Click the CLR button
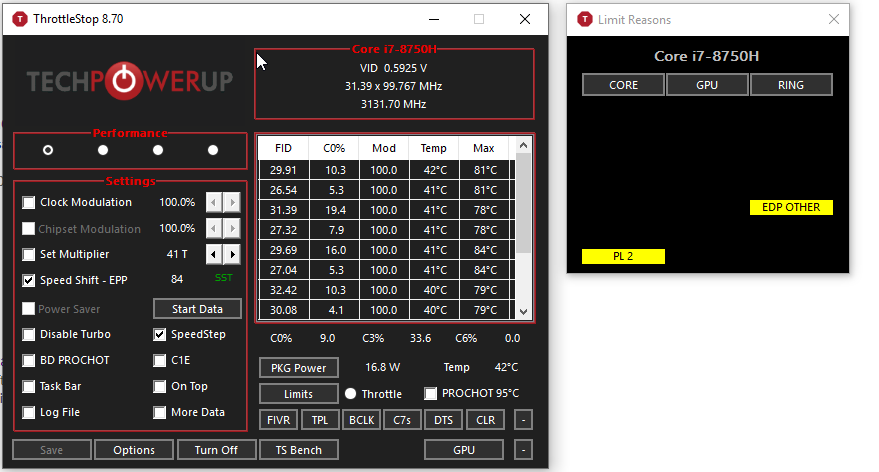The height and width of the screenshot is (472, 879). [x=485, y=420]
